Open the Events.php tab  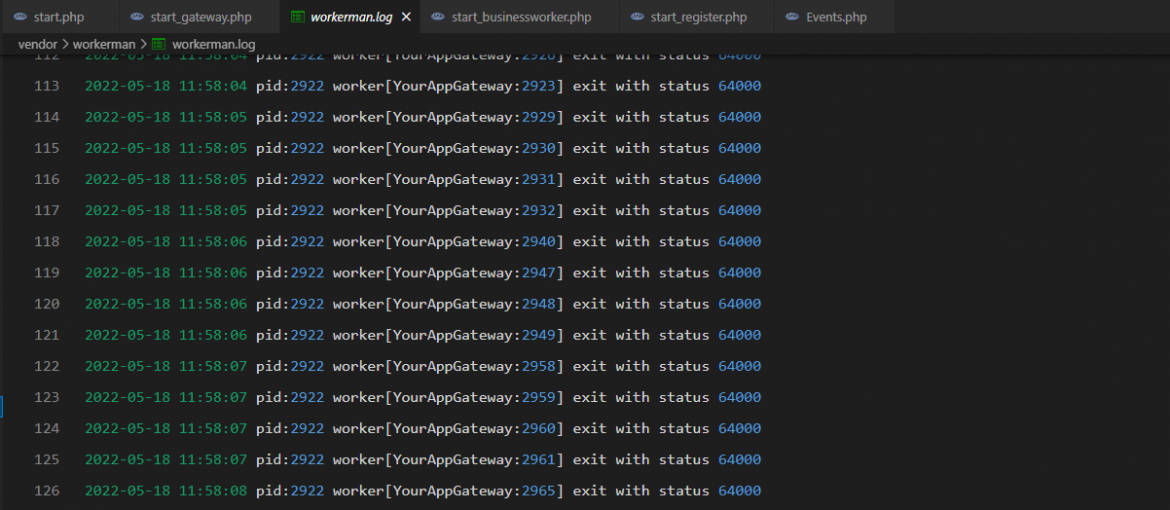[x=834, y=16]
